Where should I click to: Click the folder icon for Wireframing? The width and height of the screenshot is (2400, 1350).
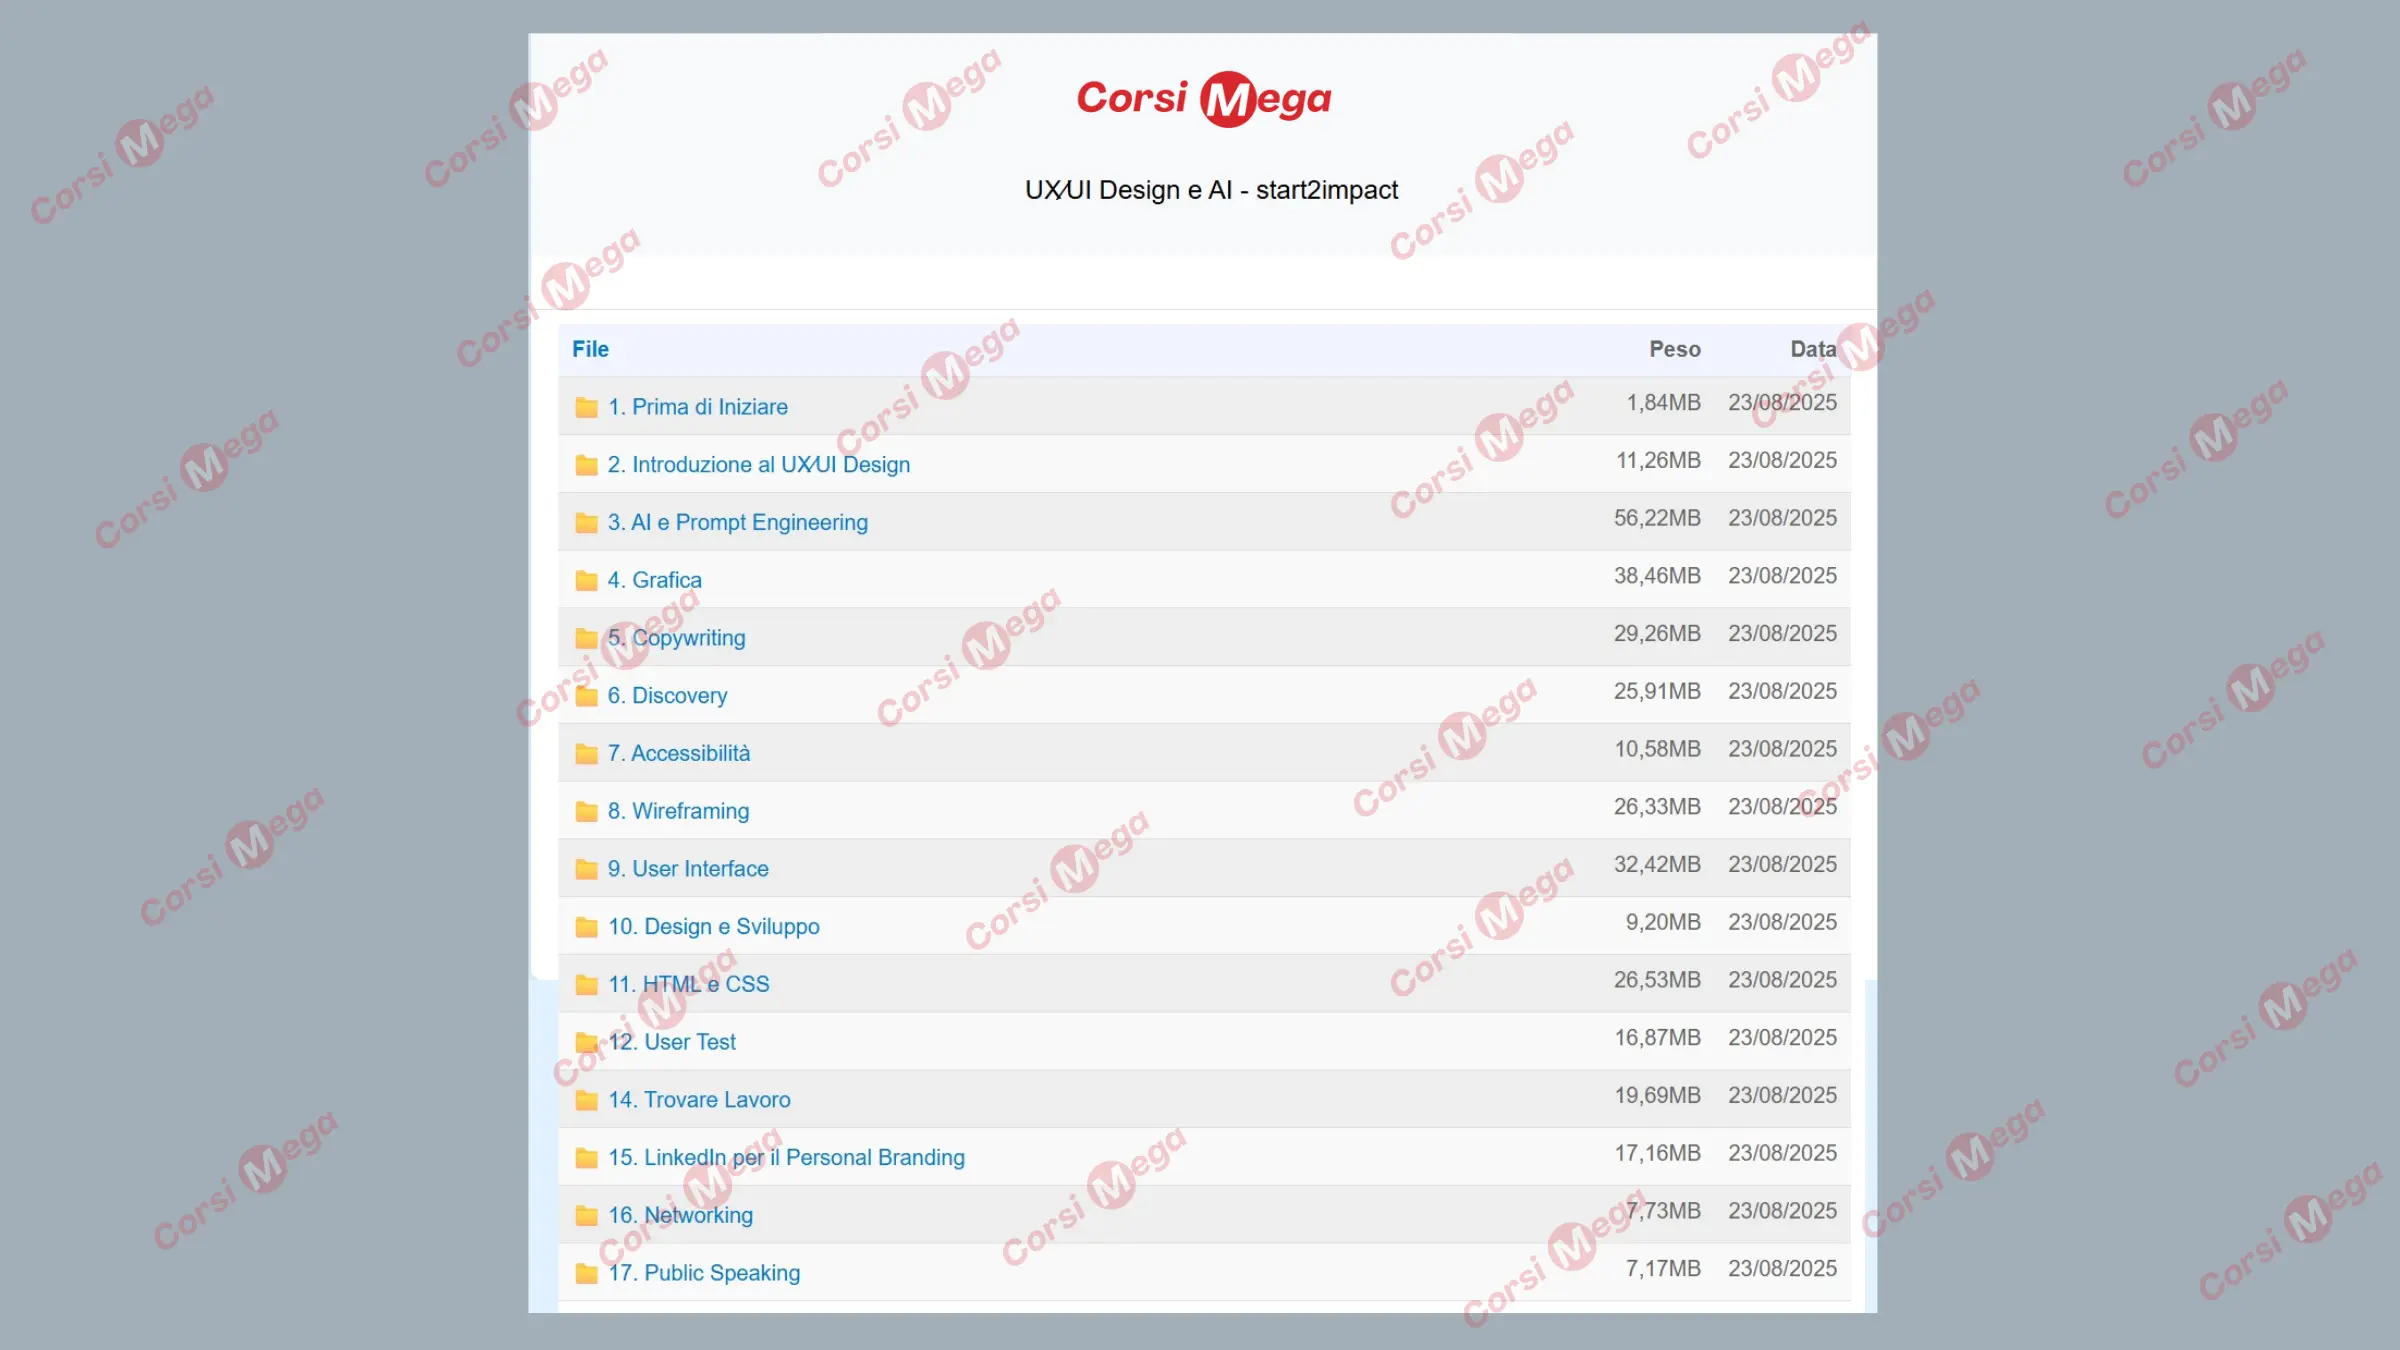click(586, 812)
